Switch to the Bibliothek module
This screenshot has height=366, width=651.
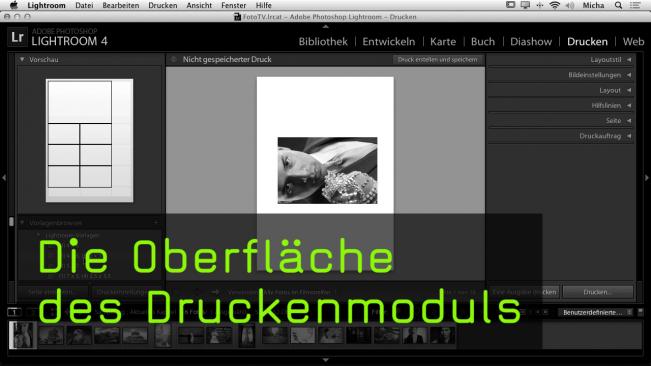[x=323, y=41]
